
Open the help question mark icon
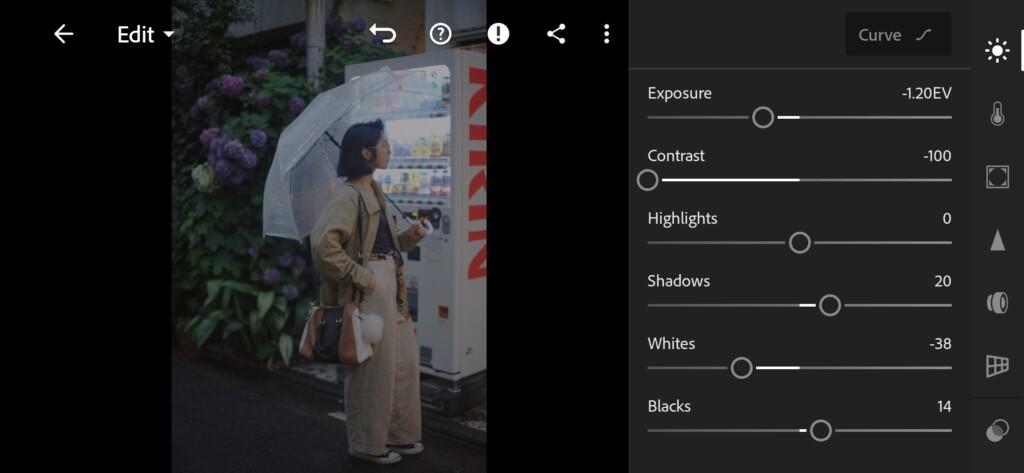(x=441, y=34)
